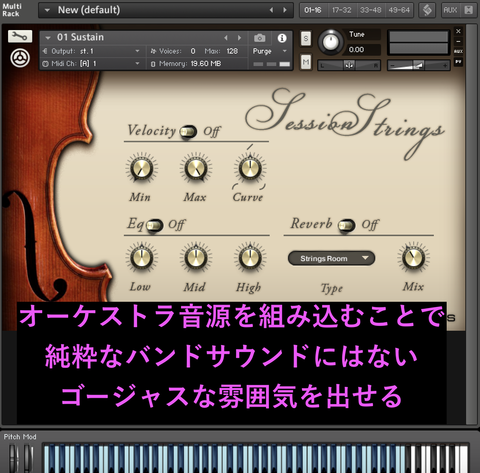Go to the previous multi preset
480x473 pixels.
(x=272, y=10)
